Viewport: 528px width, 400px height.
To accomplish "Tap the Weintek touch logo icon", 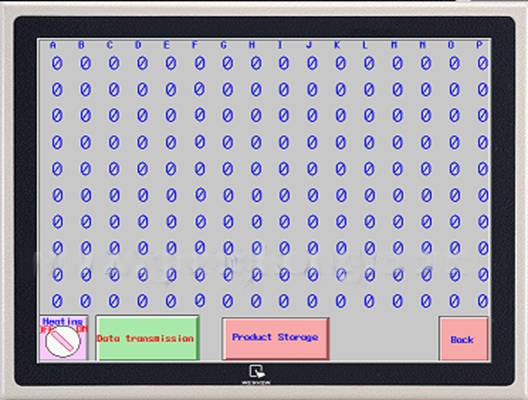I will (x=257, y=372).
